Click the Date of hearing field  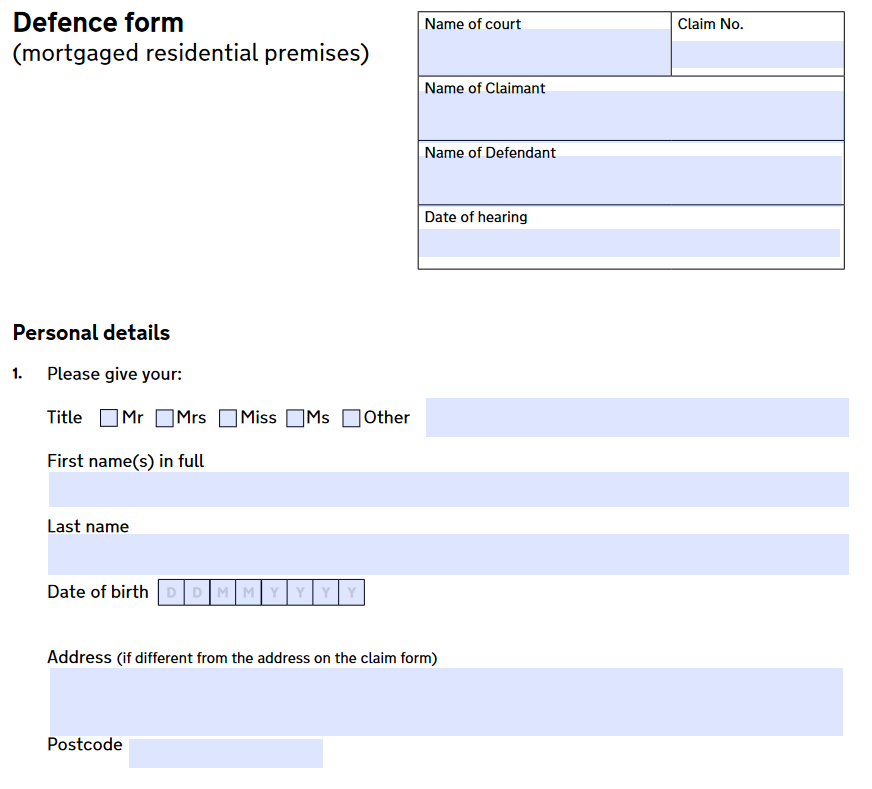630,243
